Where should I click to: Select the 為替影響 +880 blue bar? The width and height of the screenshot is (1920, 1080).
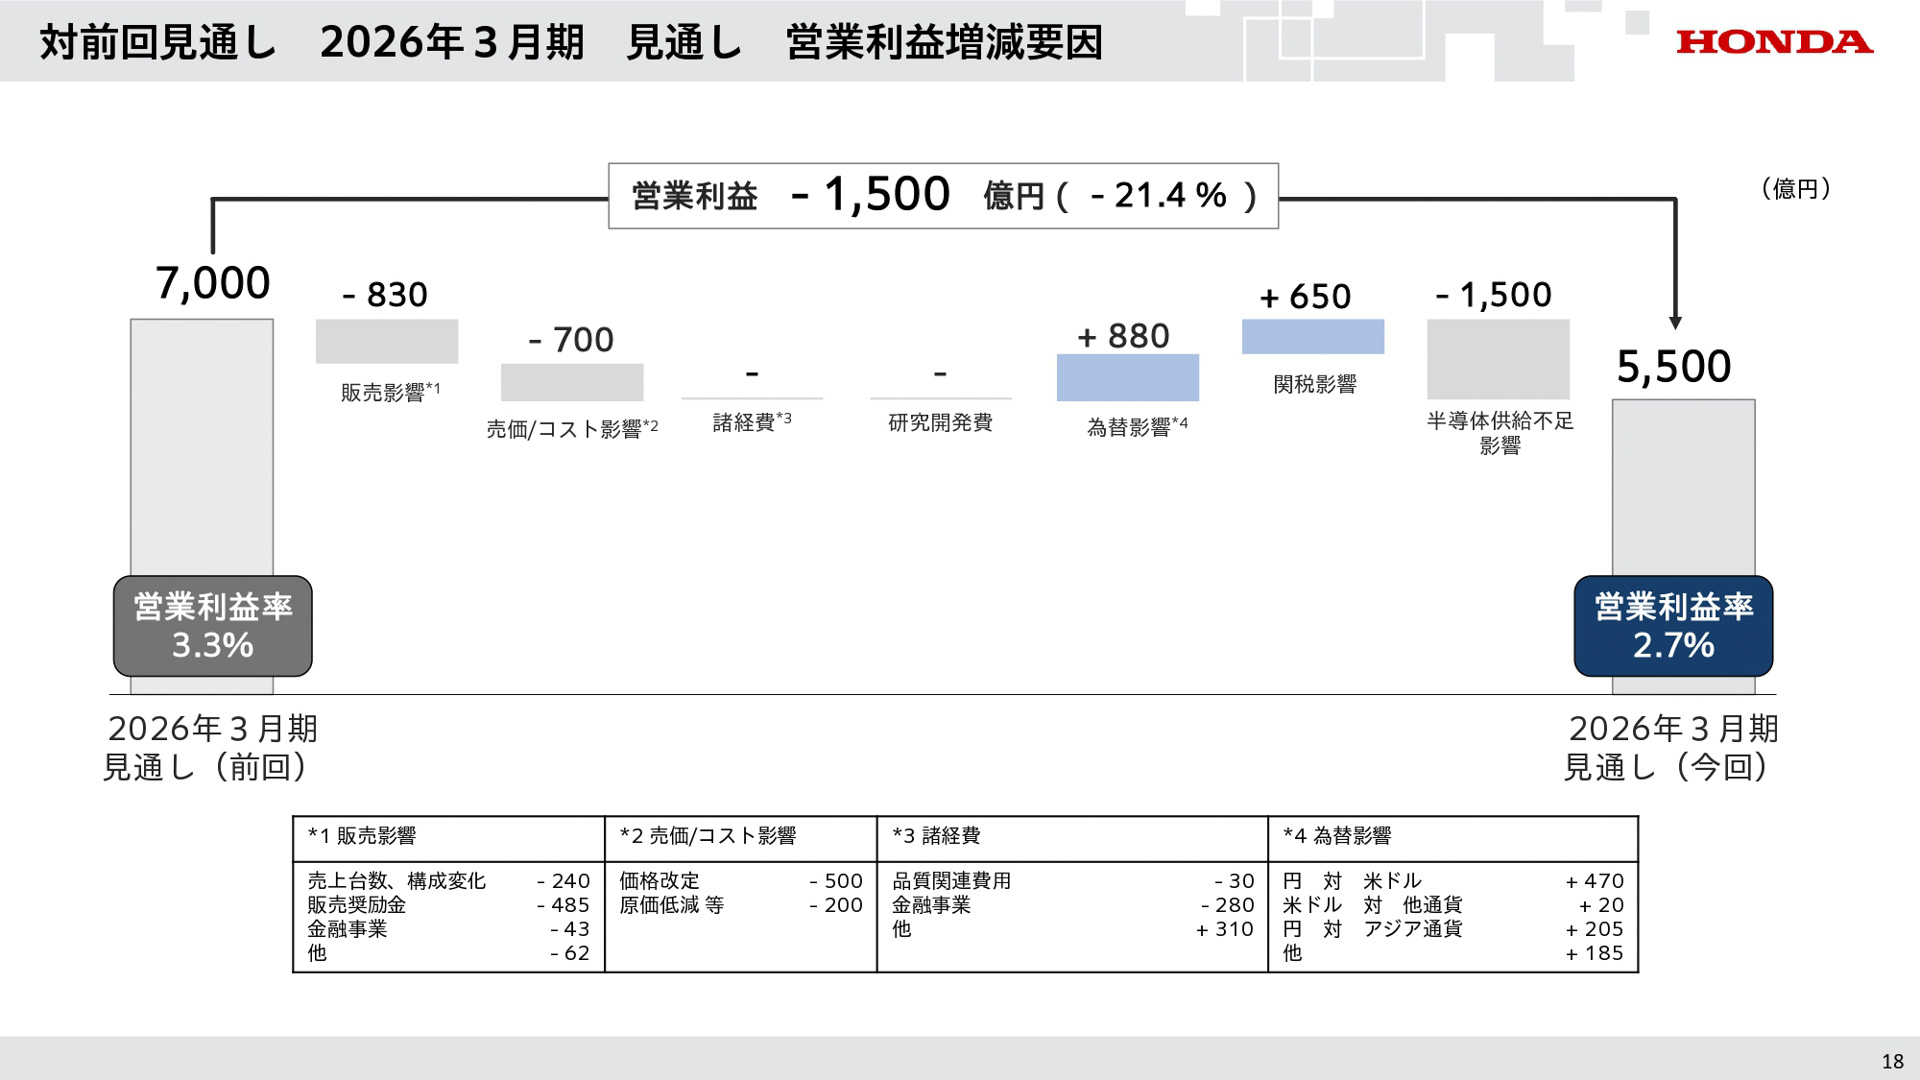coord(1126,379)
